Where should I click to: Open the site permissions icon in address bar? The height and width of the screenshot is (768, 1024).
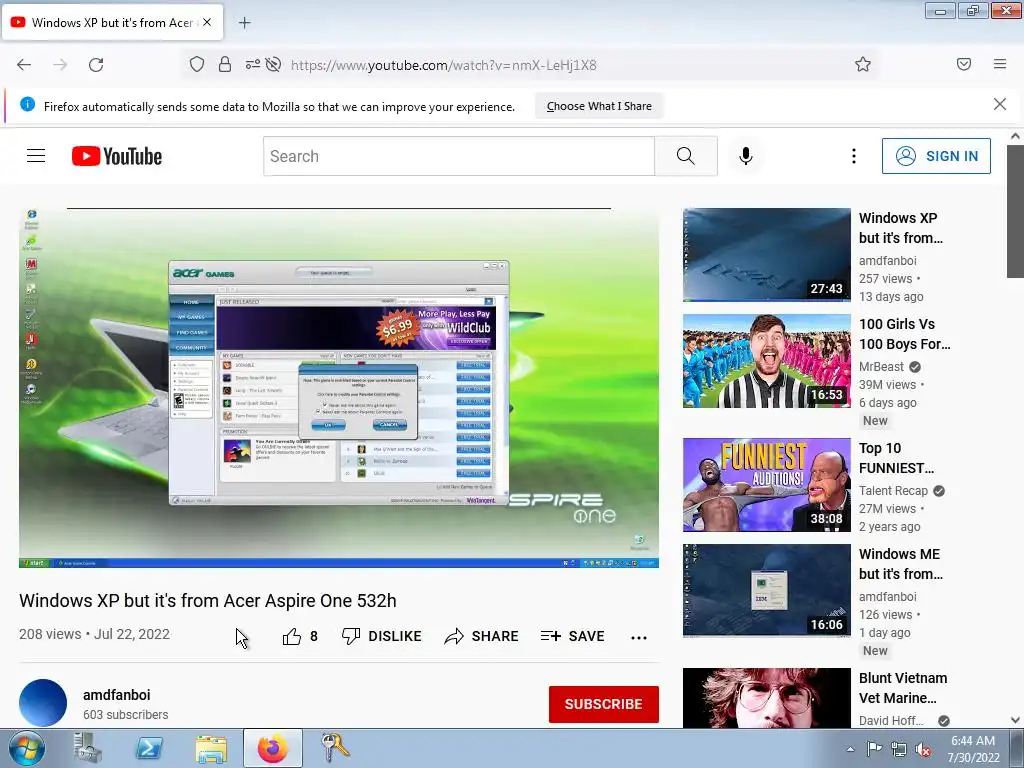point(253,64)
